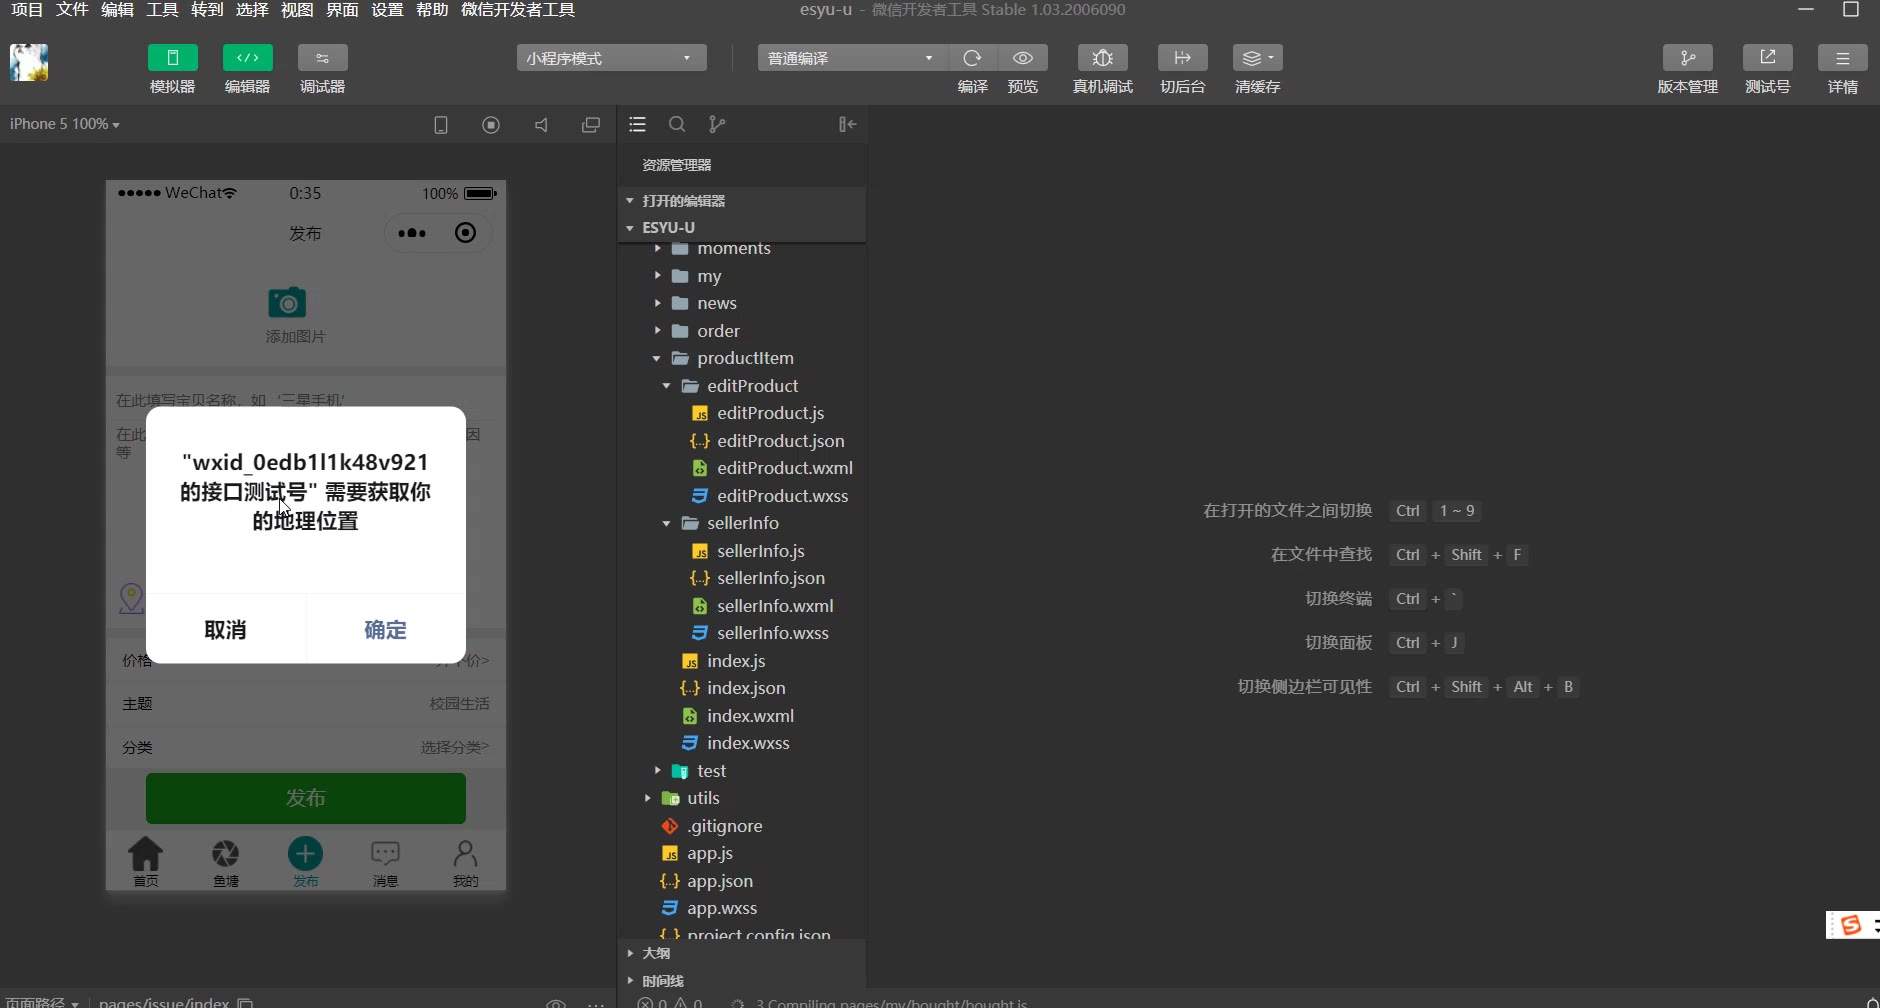Open the Edit menu
This screenshot has height=1008, width=1880.
(117, 10)
